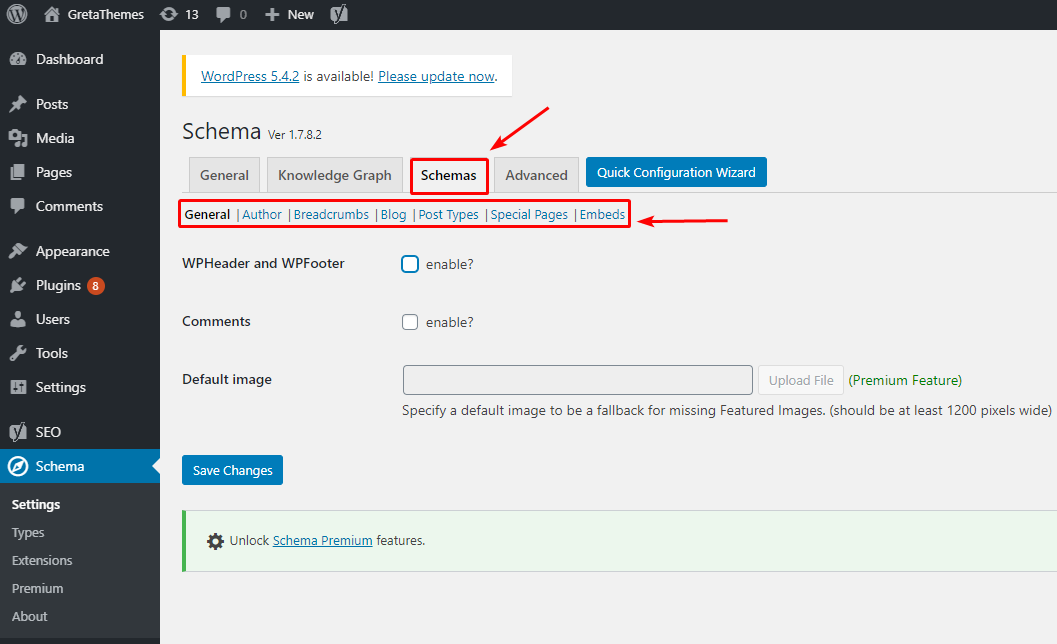This screenshot has height=644, width=1057.
Task: Open the Schema Premium link
Action: tap(322, 540)
